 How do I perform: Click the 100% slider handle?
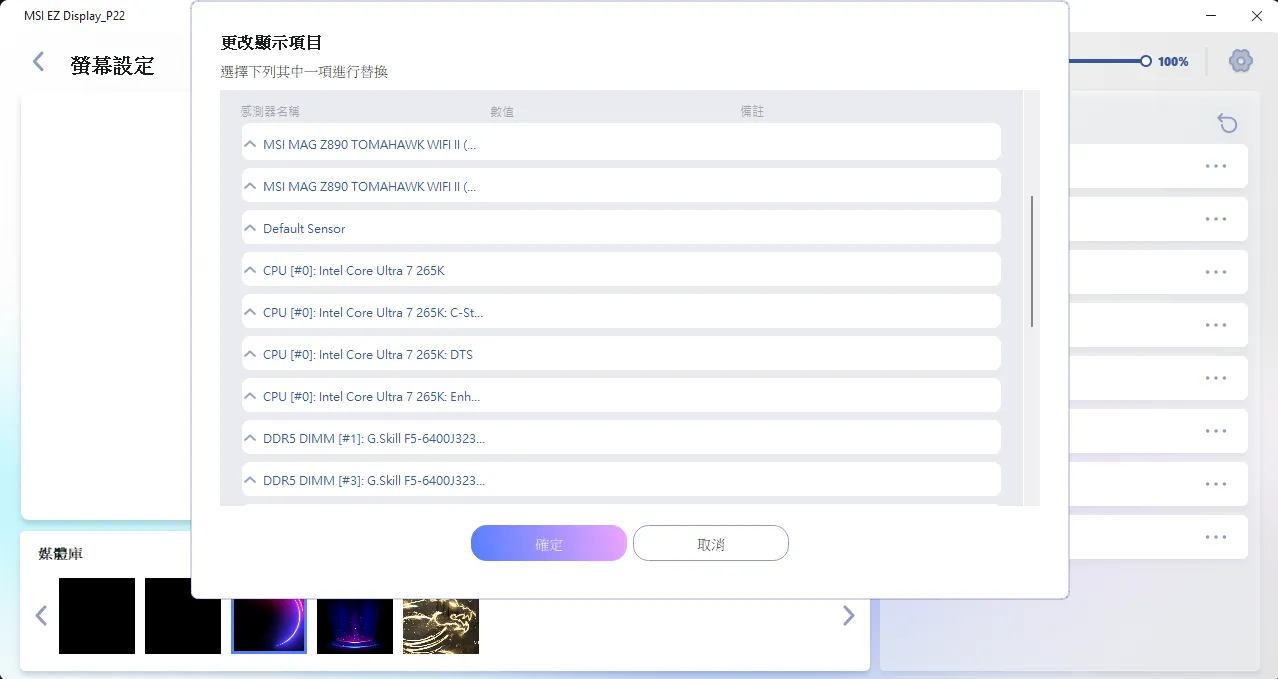click(1146, 61)
